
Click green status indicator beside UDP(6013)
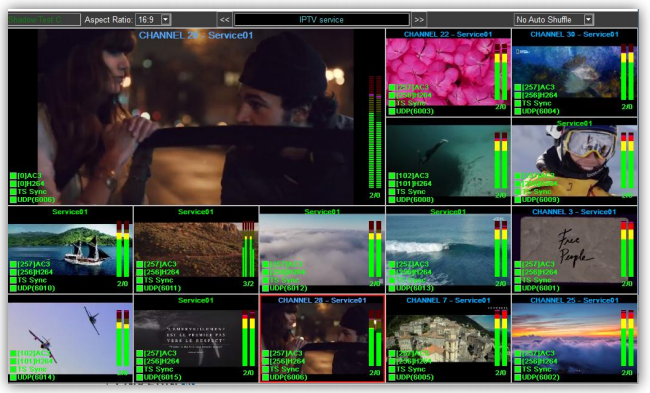click(392, 288)
